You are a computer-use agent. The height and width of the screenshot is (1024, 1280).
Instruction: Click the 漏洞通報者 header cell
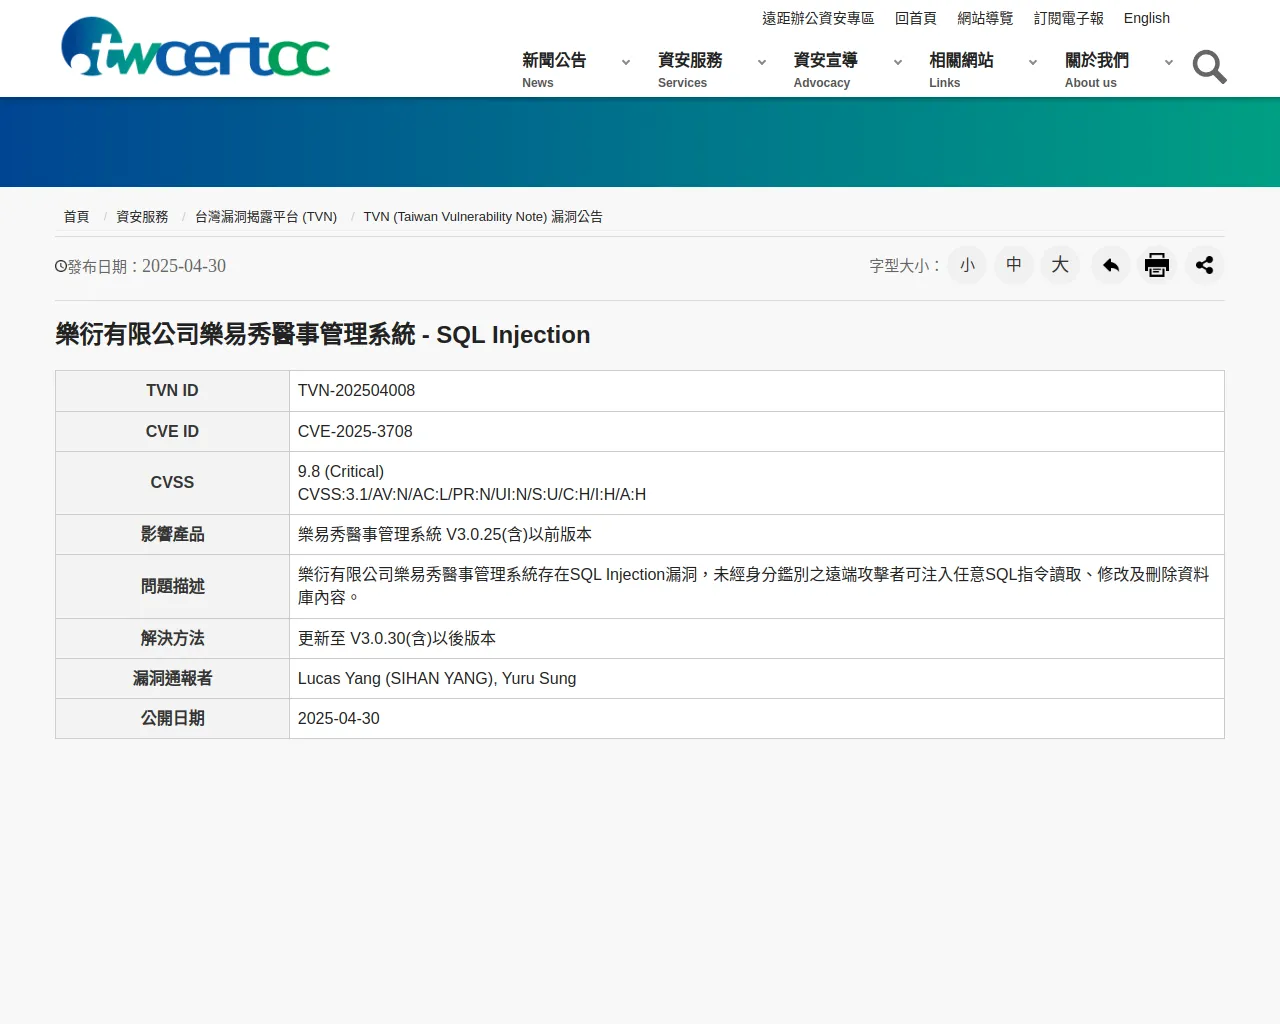[x=172, y=678]
